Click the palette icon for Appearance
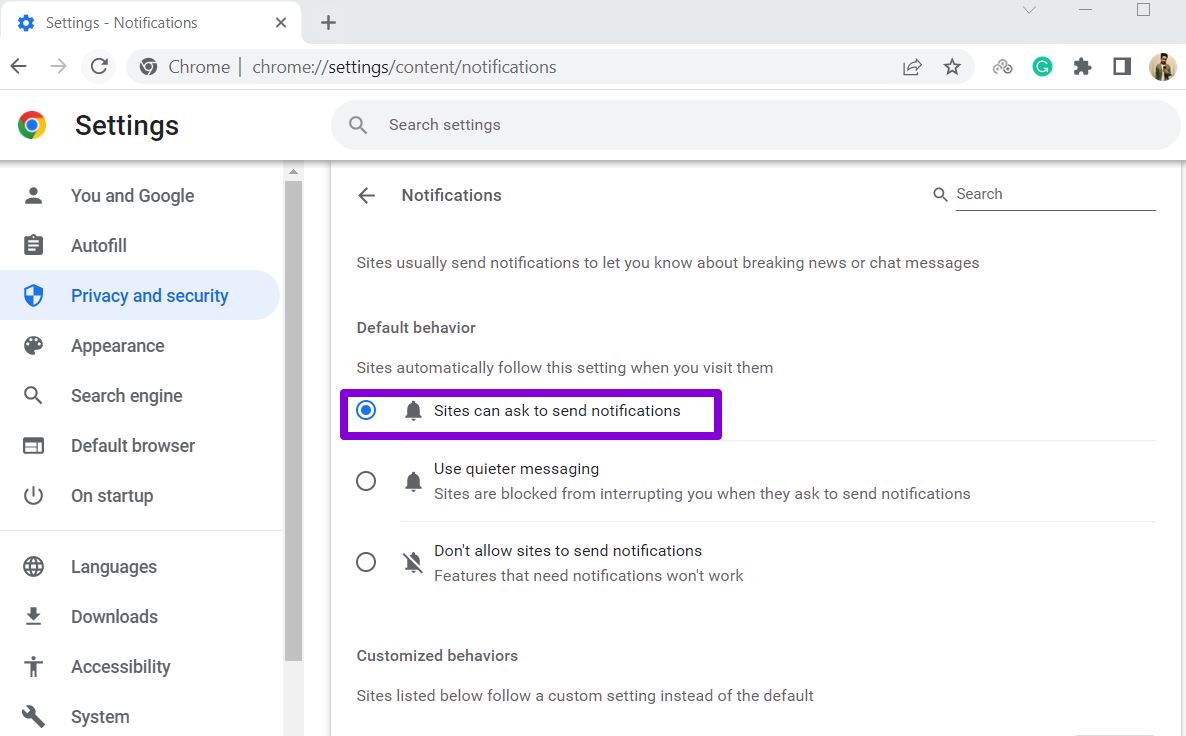The image size is (1186, 736). point(33,346)
